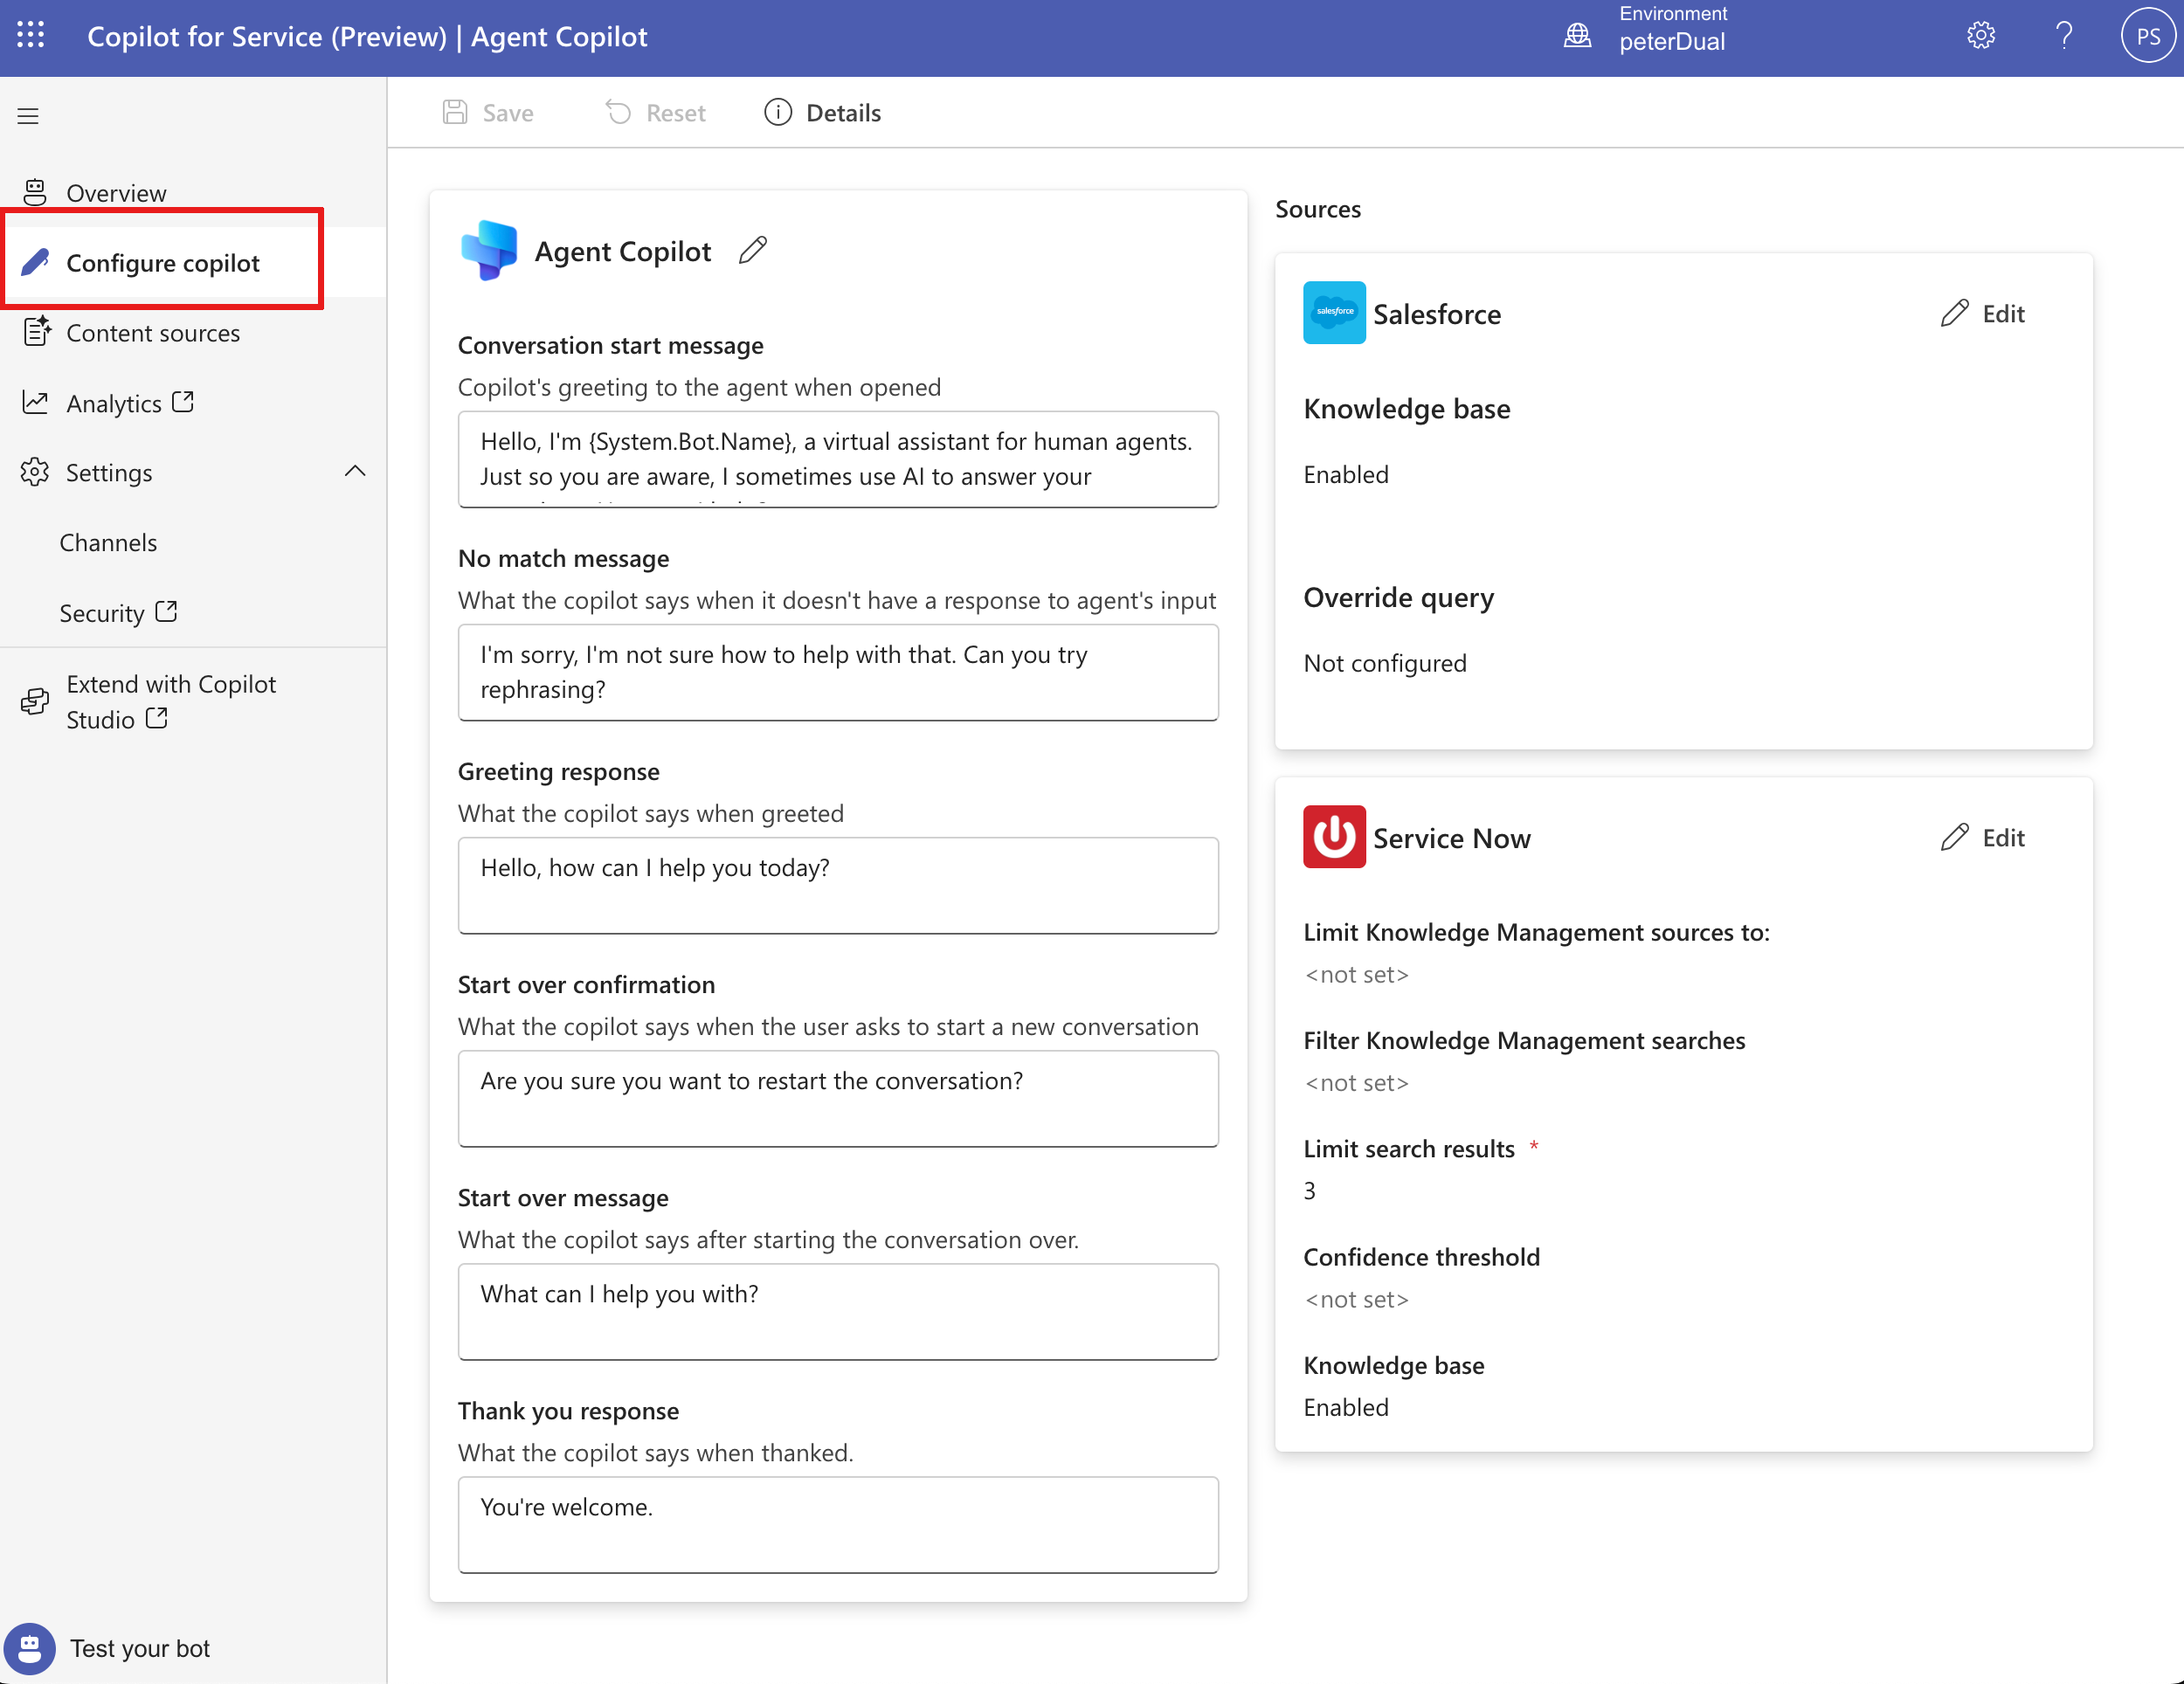Image resolution: width=2184 pixels, height=1684 pixels.
Task: Open the app launcher waffle icon
Action: 31,36
